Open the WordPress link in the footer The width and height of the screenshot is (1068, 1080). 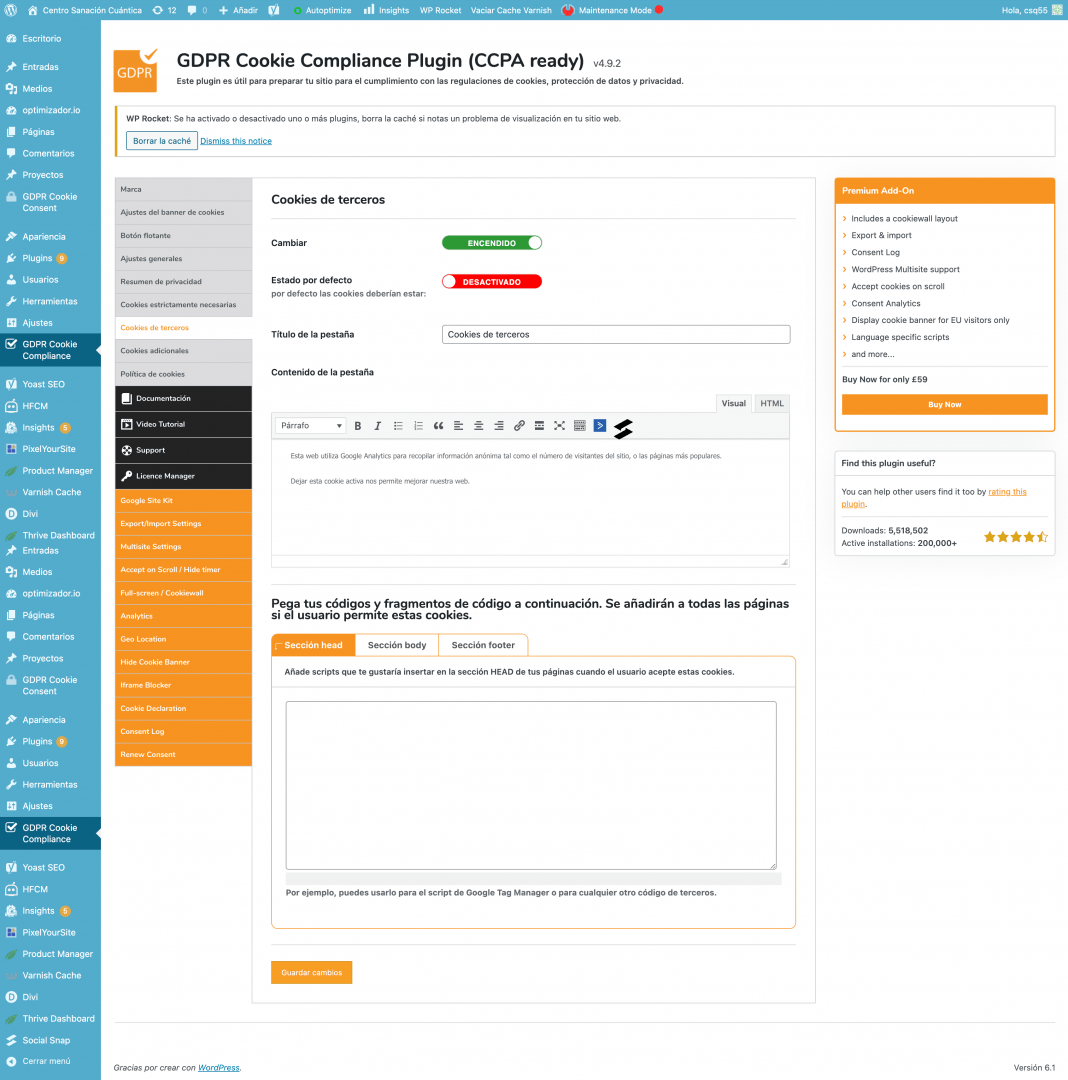[x=219, y=1068]
